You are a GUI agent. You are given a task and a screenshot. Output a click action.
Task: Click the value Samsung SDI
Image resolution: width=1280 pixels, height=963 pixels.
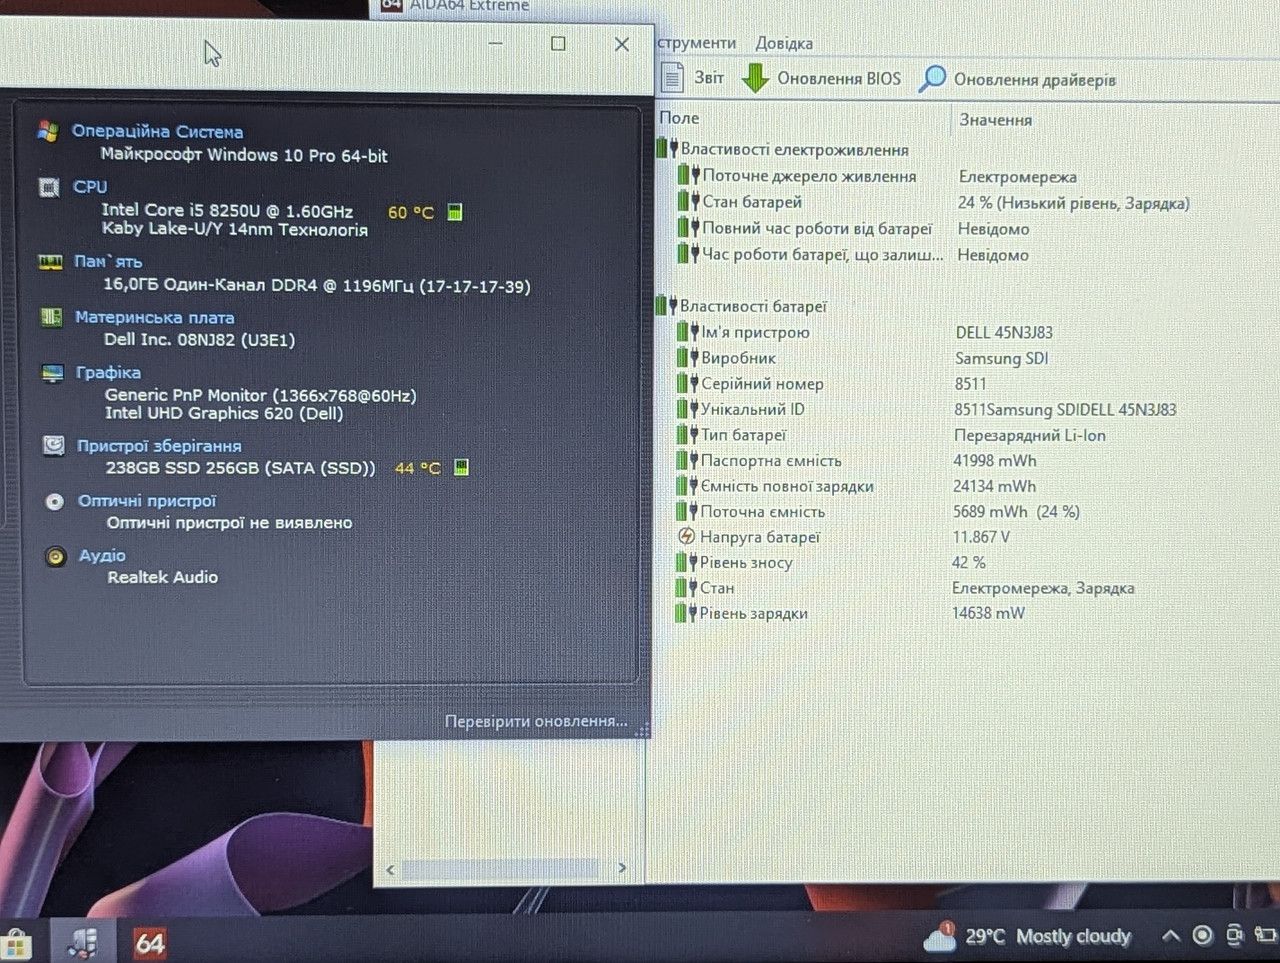click(1001, 358)
